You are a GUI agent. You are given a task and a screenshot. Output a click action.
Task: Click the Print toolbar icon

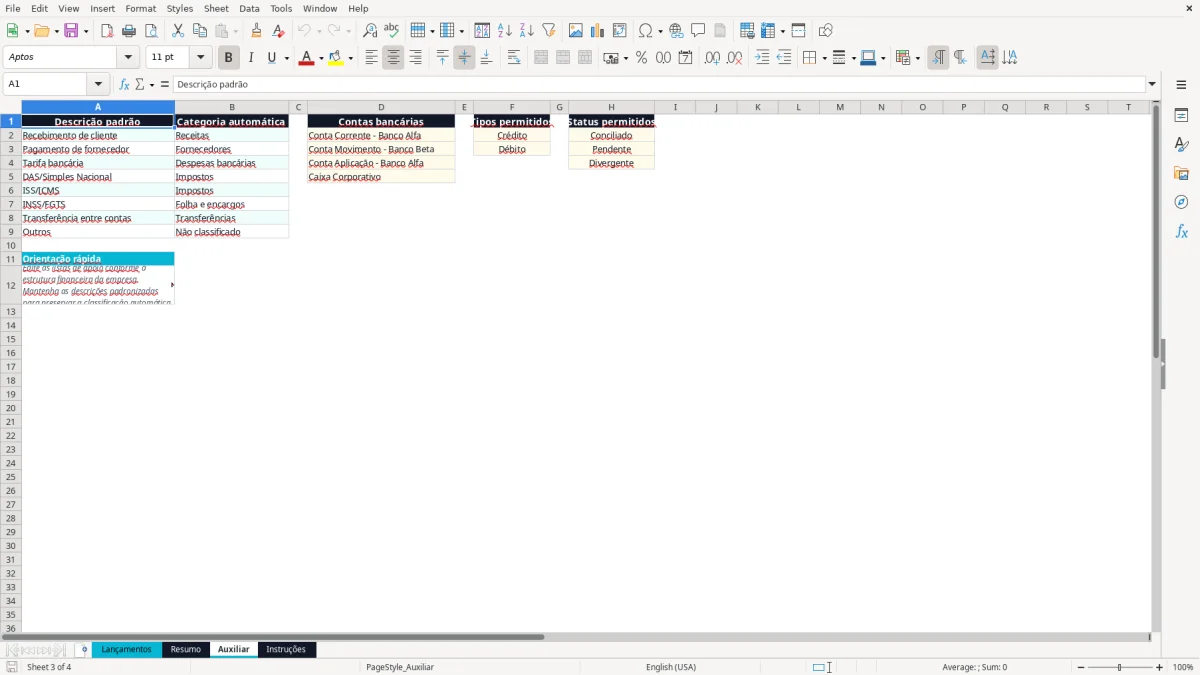pyautogui.click(x=129, y=31)
